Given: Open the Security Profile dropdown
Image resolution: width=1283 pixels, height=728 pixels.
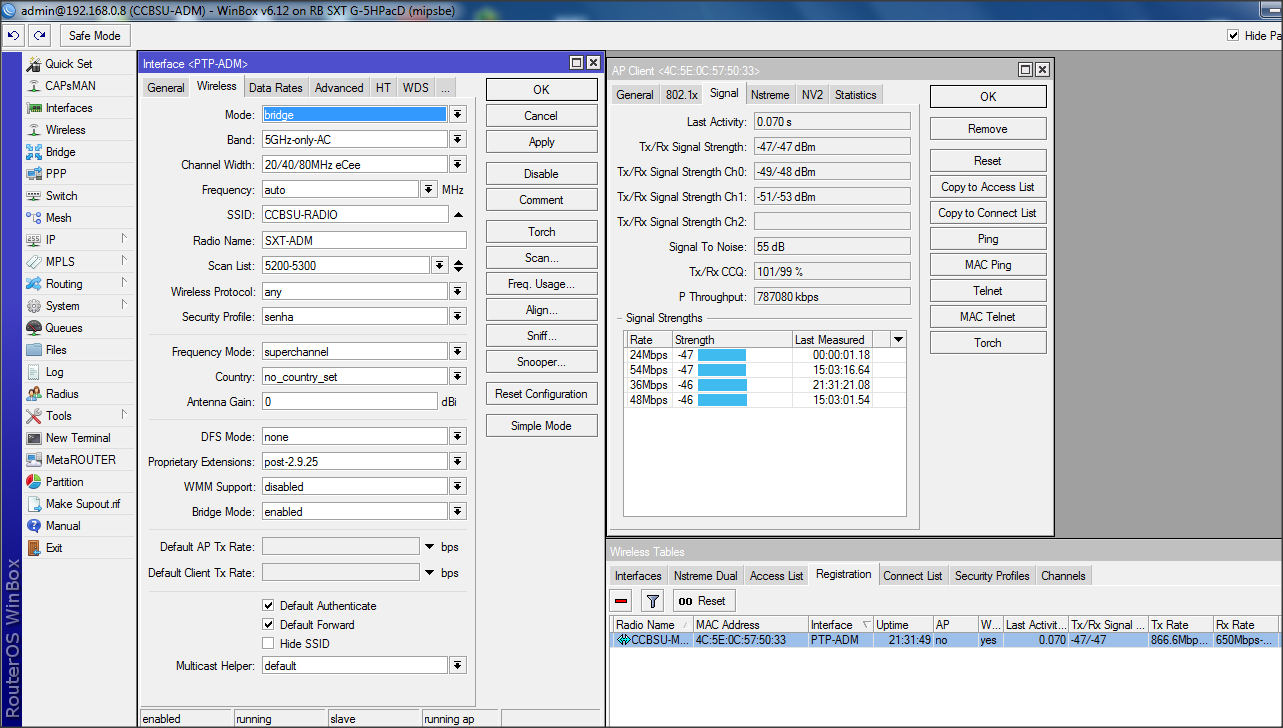Looking at the screenshot, I should [458, 317].
